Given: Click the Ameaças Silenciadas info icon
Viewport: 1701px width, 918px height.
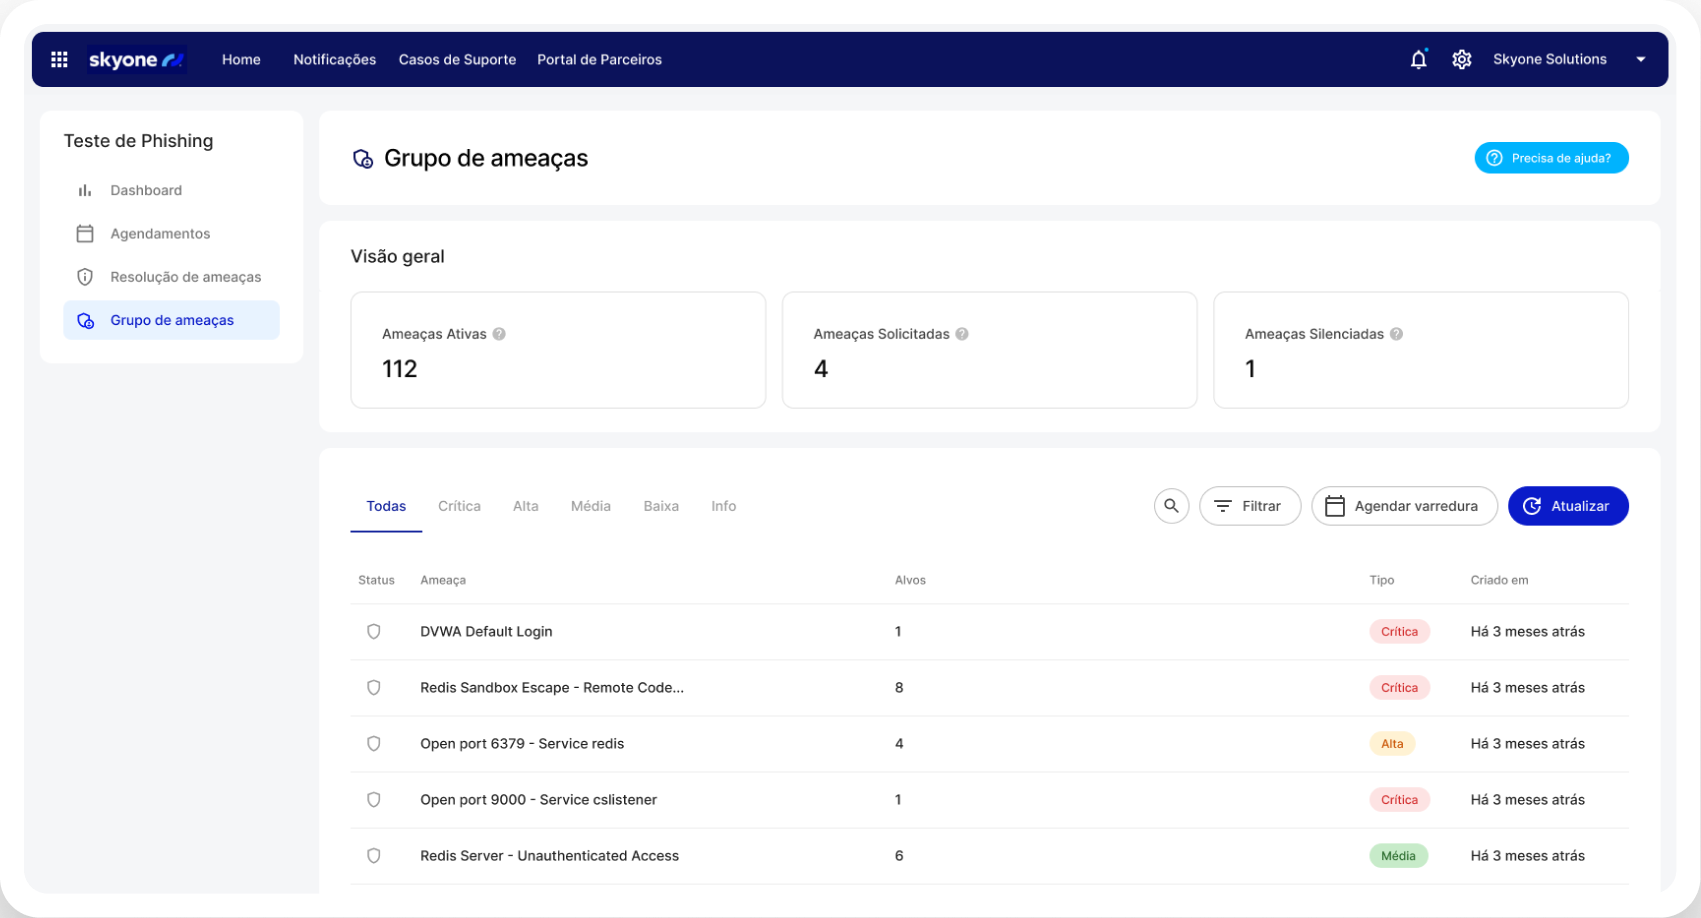Looking at the screenshot, I should click(1396, 334).
